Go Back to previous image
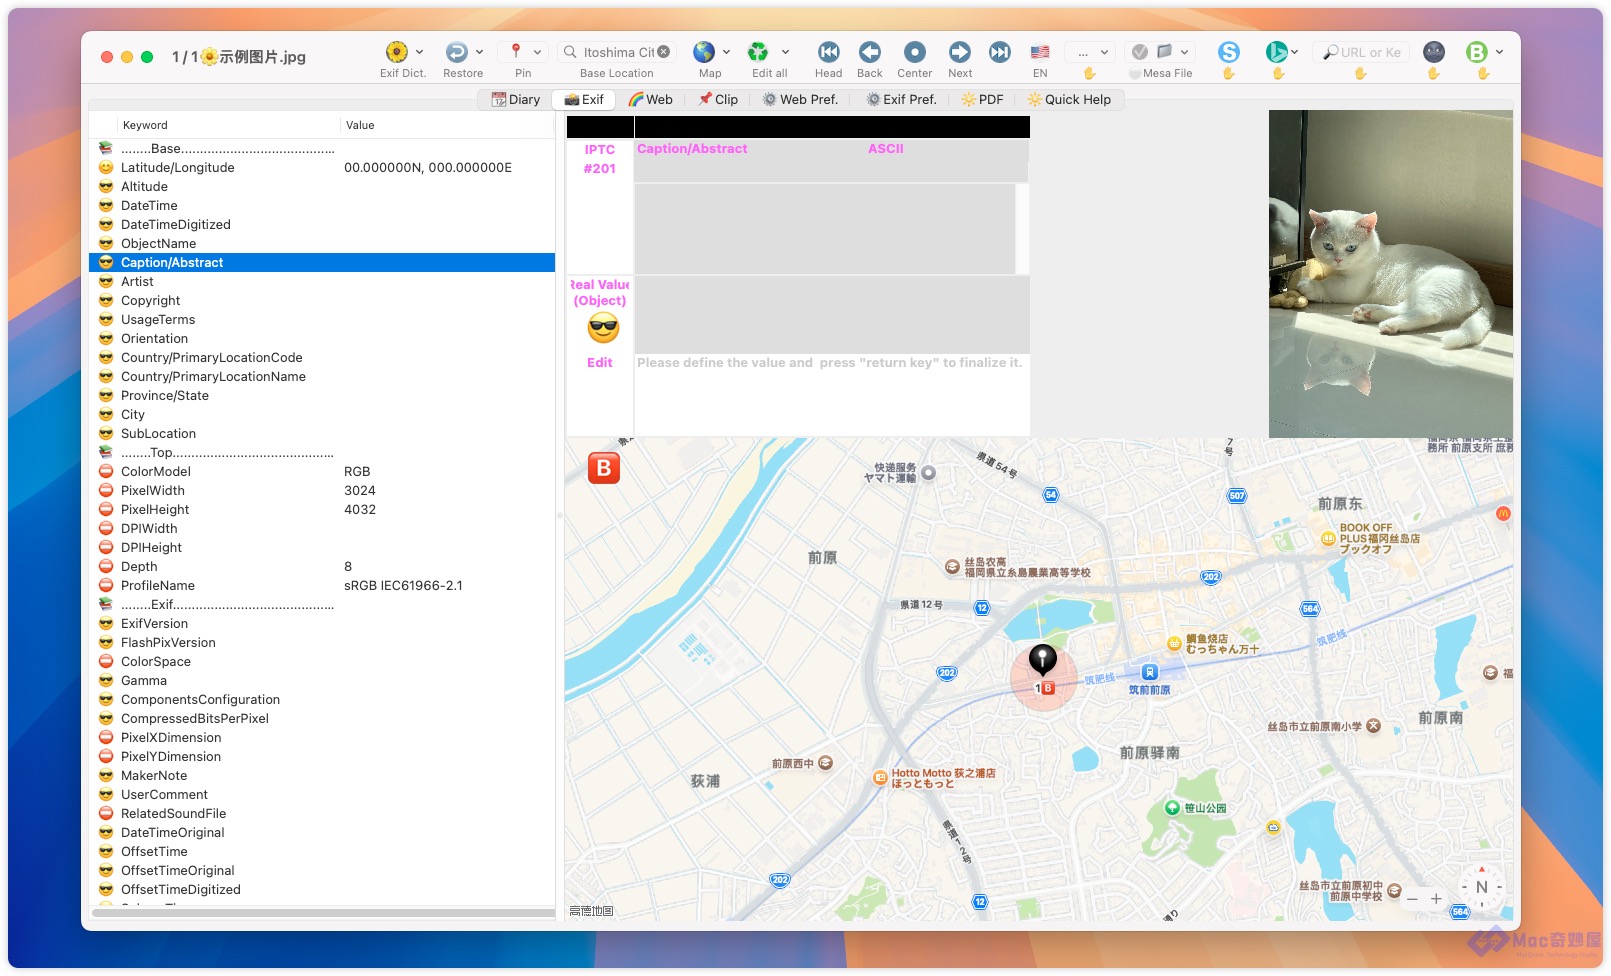The height and width of the screenshot is (976, 1611). pyautogui.click(x=870, y=52)
